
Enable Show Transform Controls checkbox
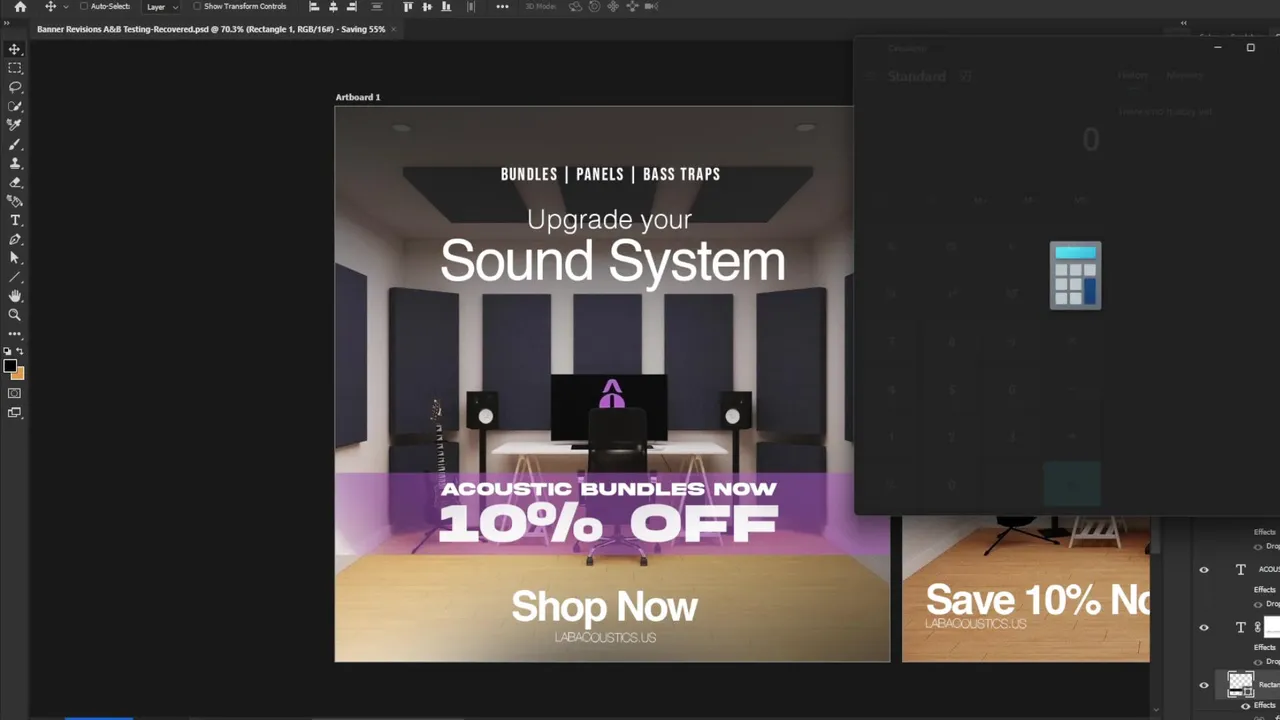(x=197, y=6)
